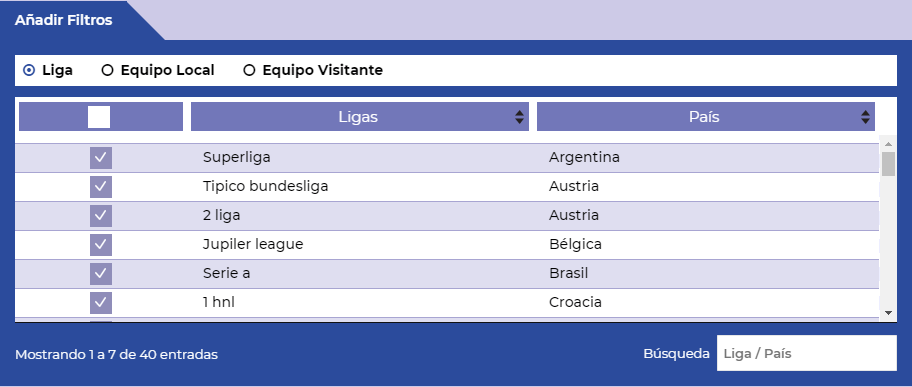Select the Liga radio button

(x=28, y=70)
